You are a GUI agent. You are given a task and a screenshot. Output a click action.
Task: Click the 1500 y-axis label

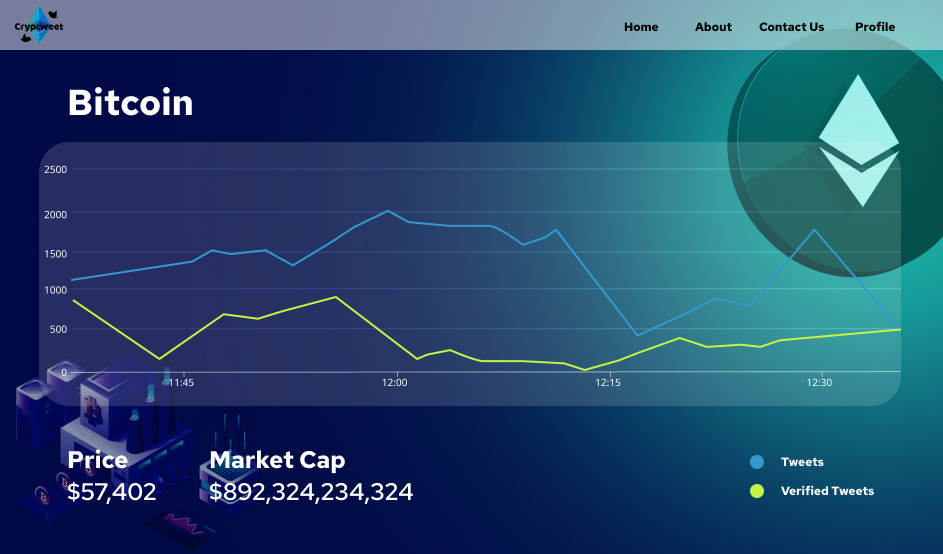(x=55, y=254)
